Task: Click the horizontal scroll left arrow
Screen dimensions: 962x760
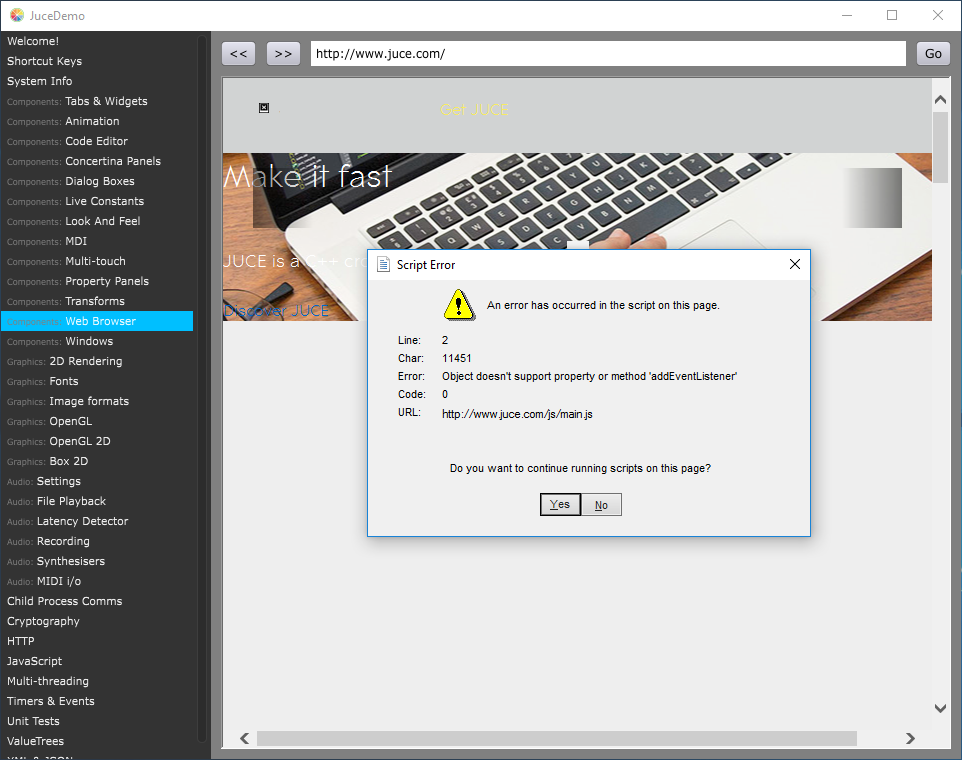Action: coord(244,738)
